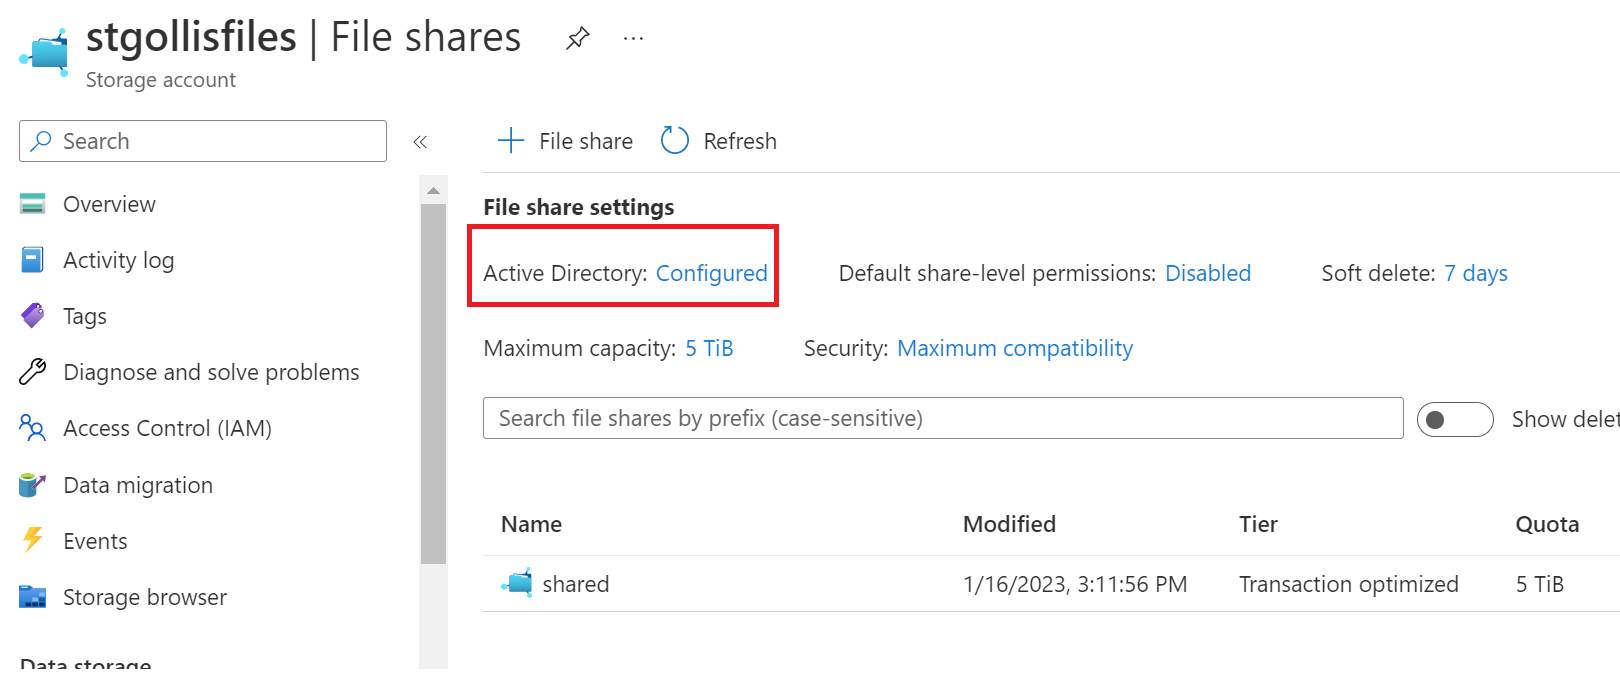Image resolution: width=1620 pixels, height=687 pixels.
Task: Open Events via the lightning bolt icon
Action: [31, 540]
